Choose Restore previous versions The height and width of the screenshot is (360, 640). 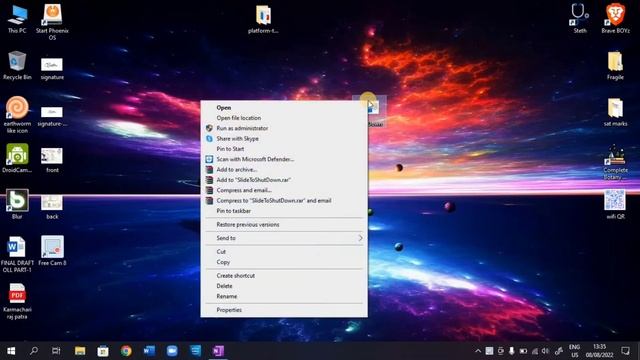click(x=284, y=225)
